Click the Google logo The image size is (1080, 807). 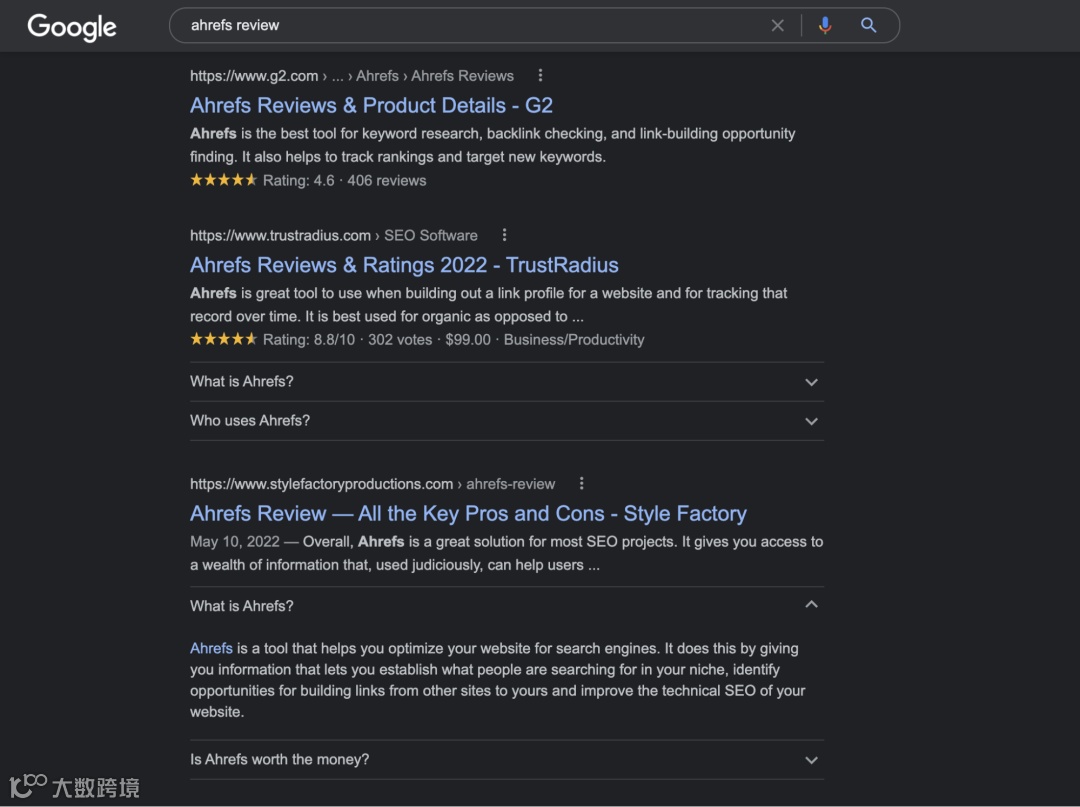[x=72, y=27]
